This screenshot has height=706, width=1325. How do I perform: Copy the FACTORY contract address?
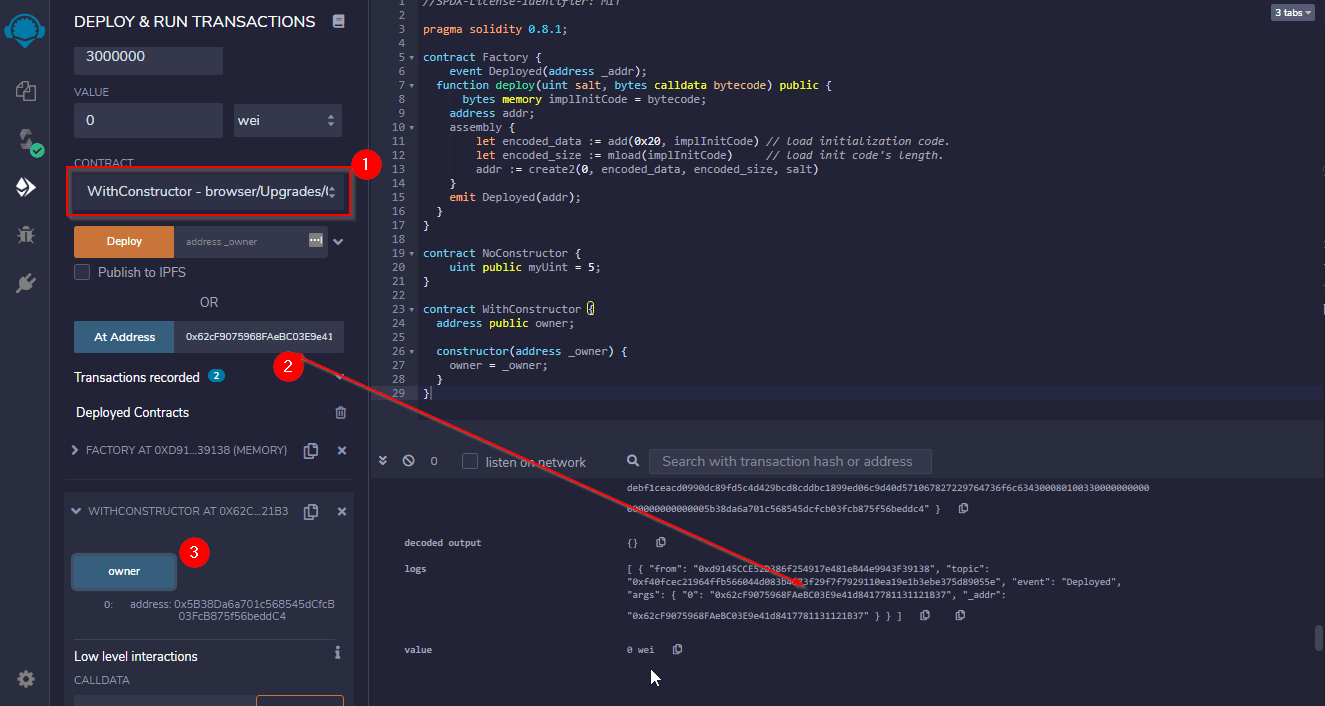click(x=311, y=451)
